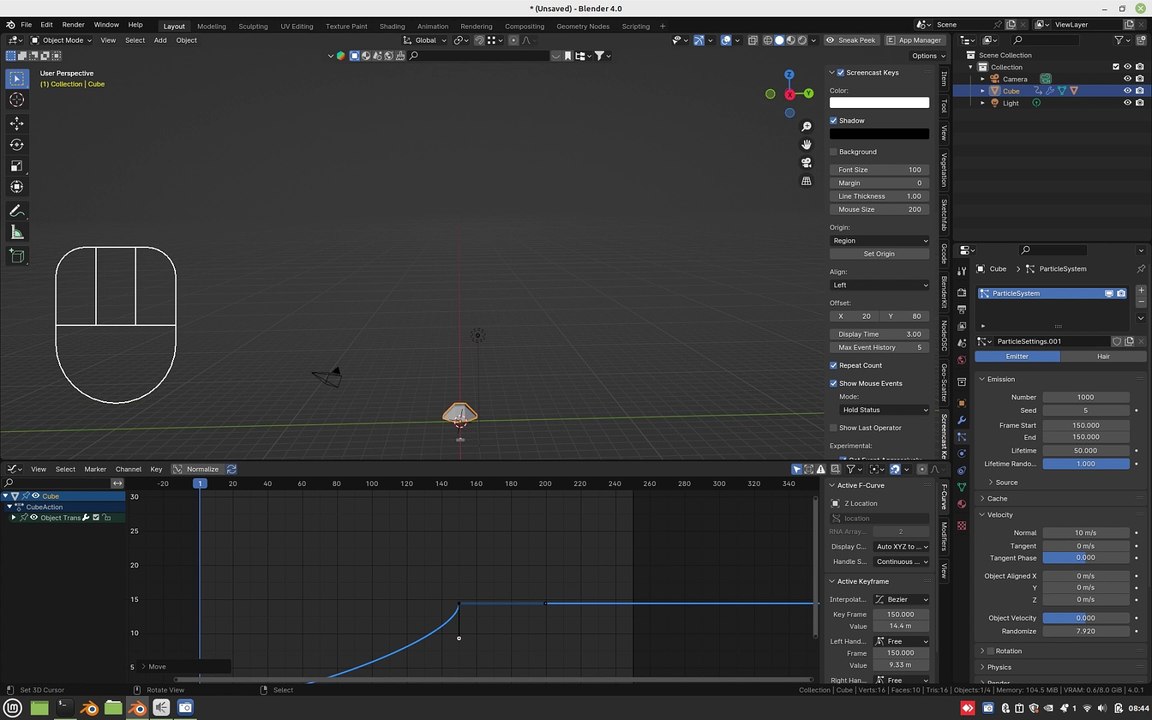This screenshot has width=1152, height=720.
Task: Switch particle type to Hair
Action: (1103, 356)
